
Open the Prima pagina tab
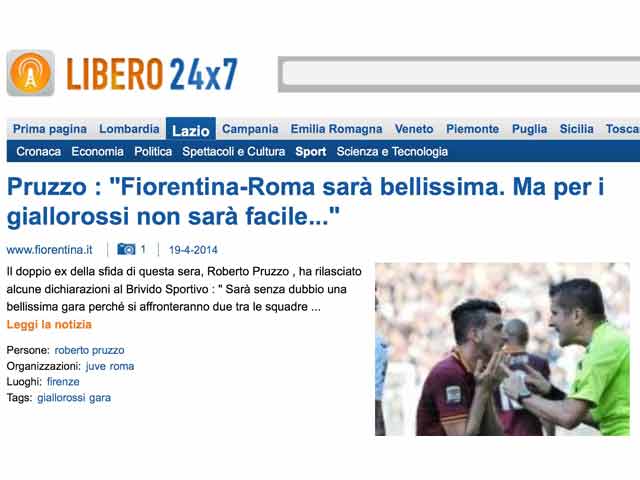pos(50,129)
